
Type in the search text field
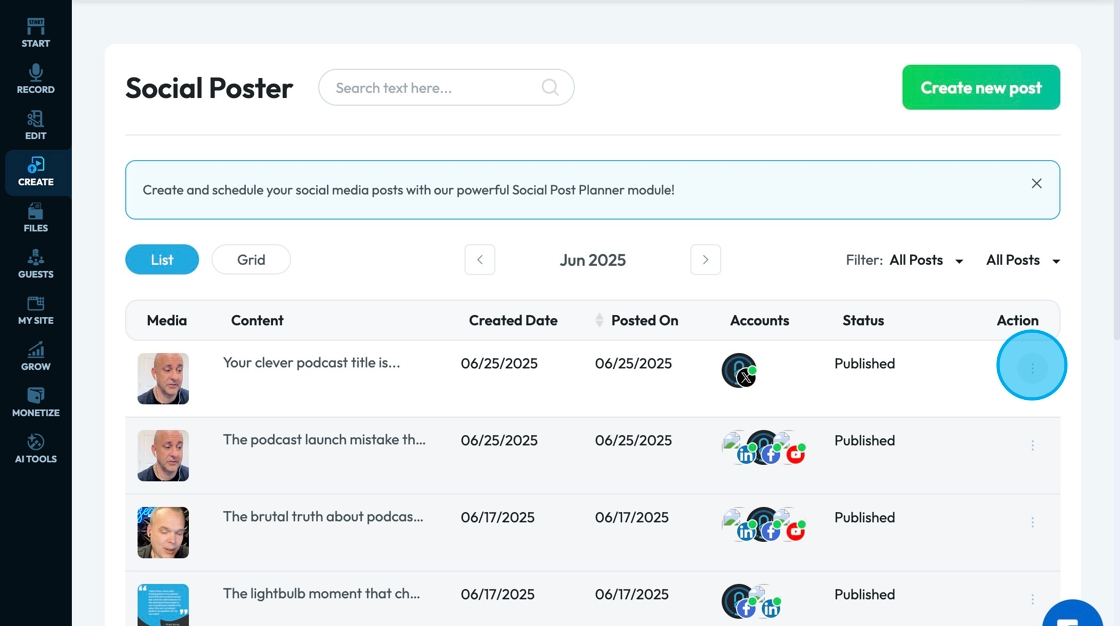point(435,88)
